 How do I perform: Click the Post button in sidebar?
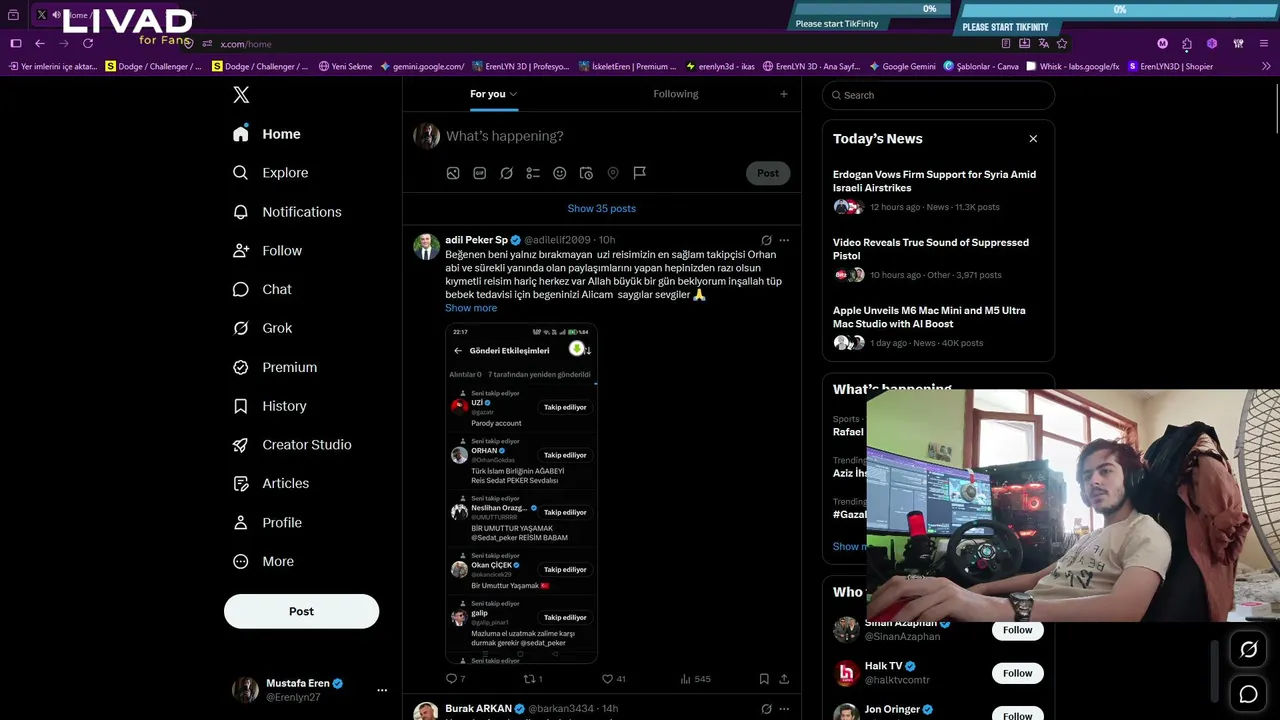301,611
